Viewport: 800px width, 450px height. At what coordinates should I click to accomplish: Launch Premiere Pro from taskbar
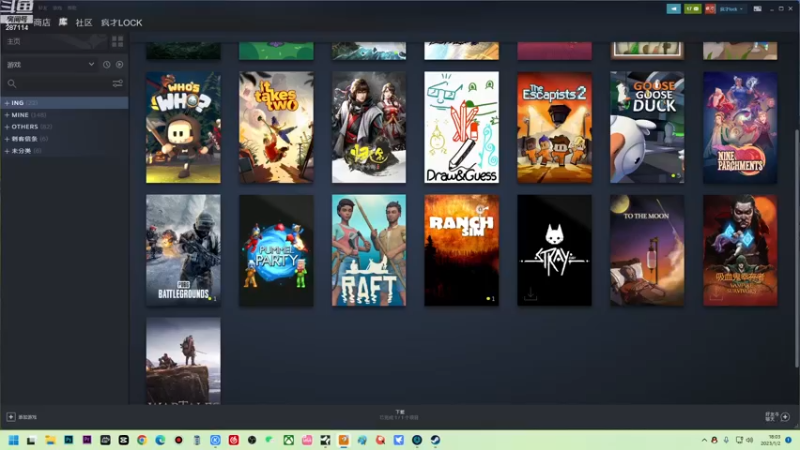tap(87, 440)
